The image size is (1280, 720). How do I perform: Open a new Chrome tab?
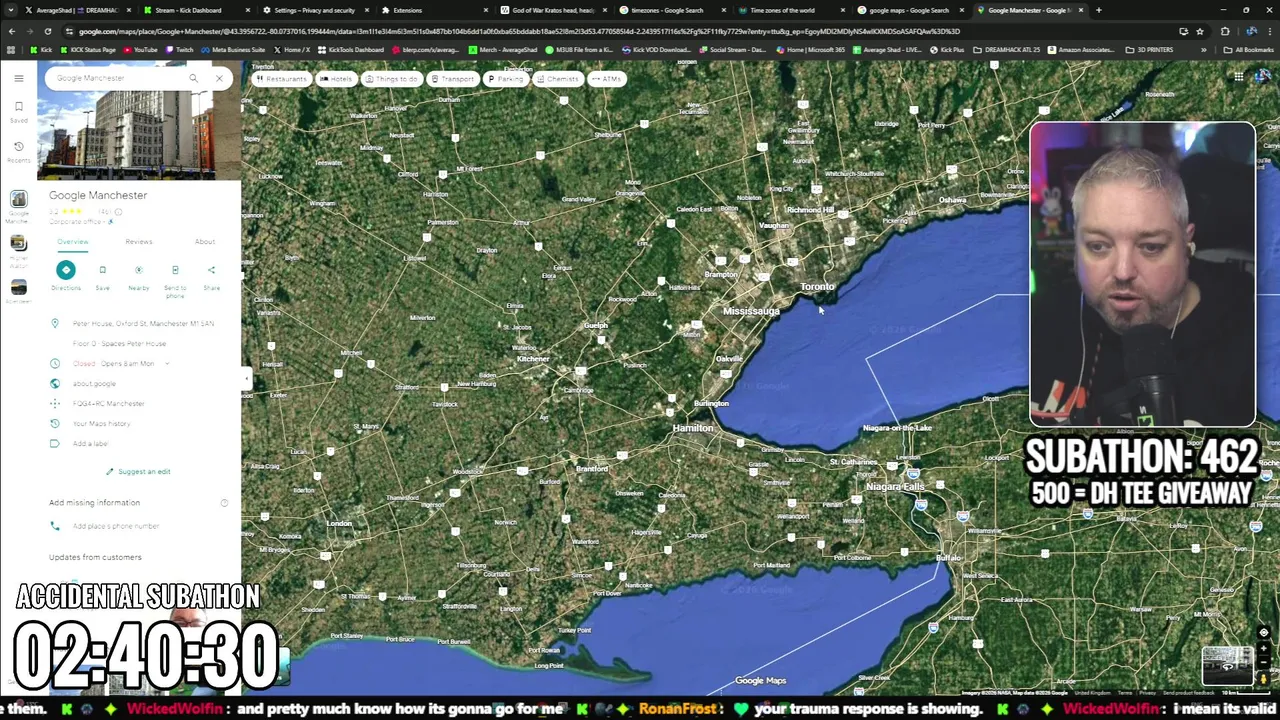tap(1098, 10)
